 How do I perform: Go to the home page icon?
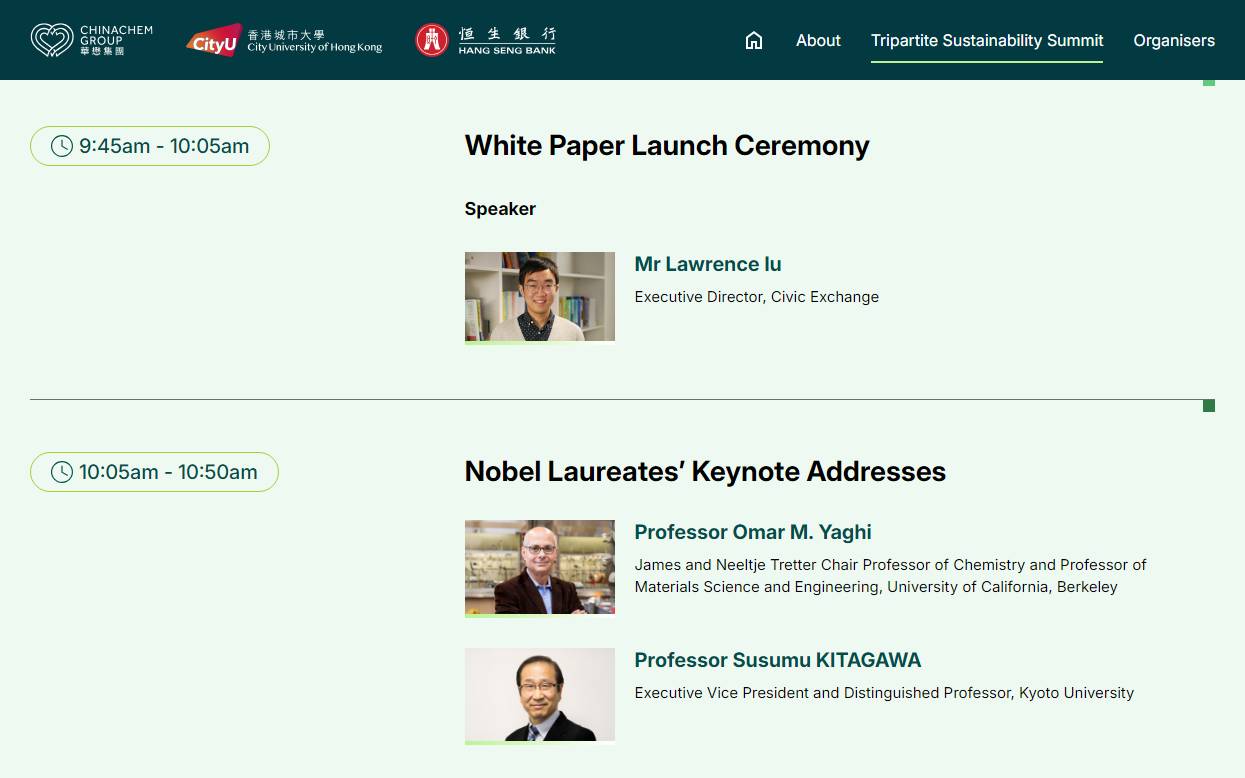coord(754,41)
